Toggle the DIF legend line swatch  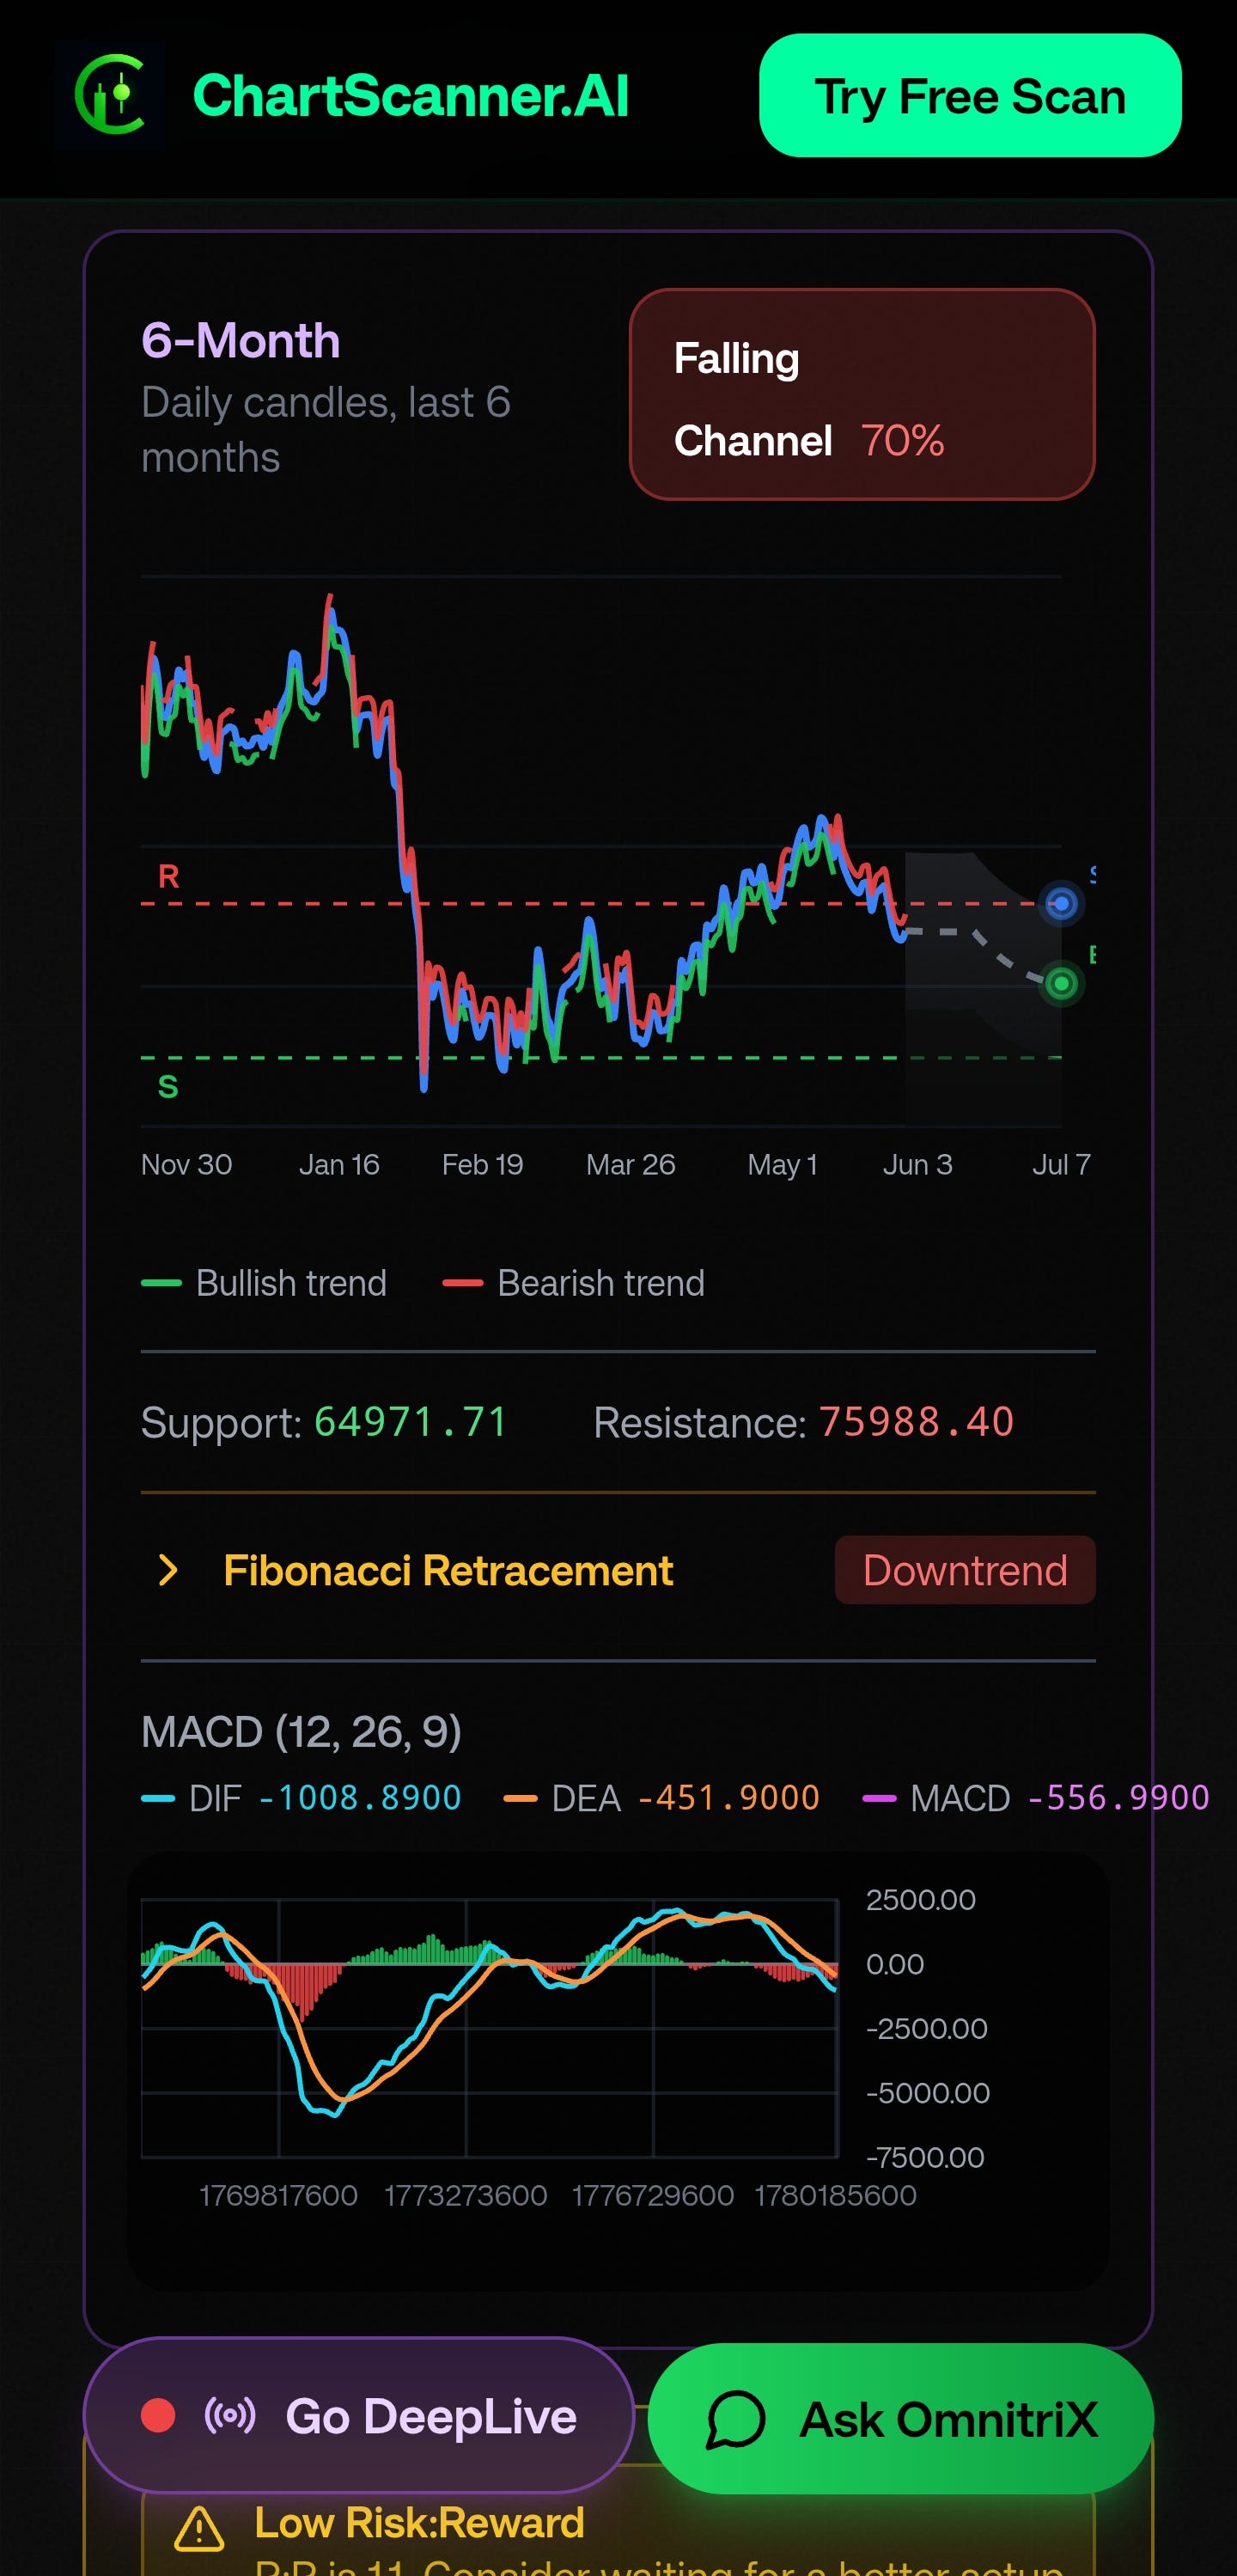tap(158, 1798)
